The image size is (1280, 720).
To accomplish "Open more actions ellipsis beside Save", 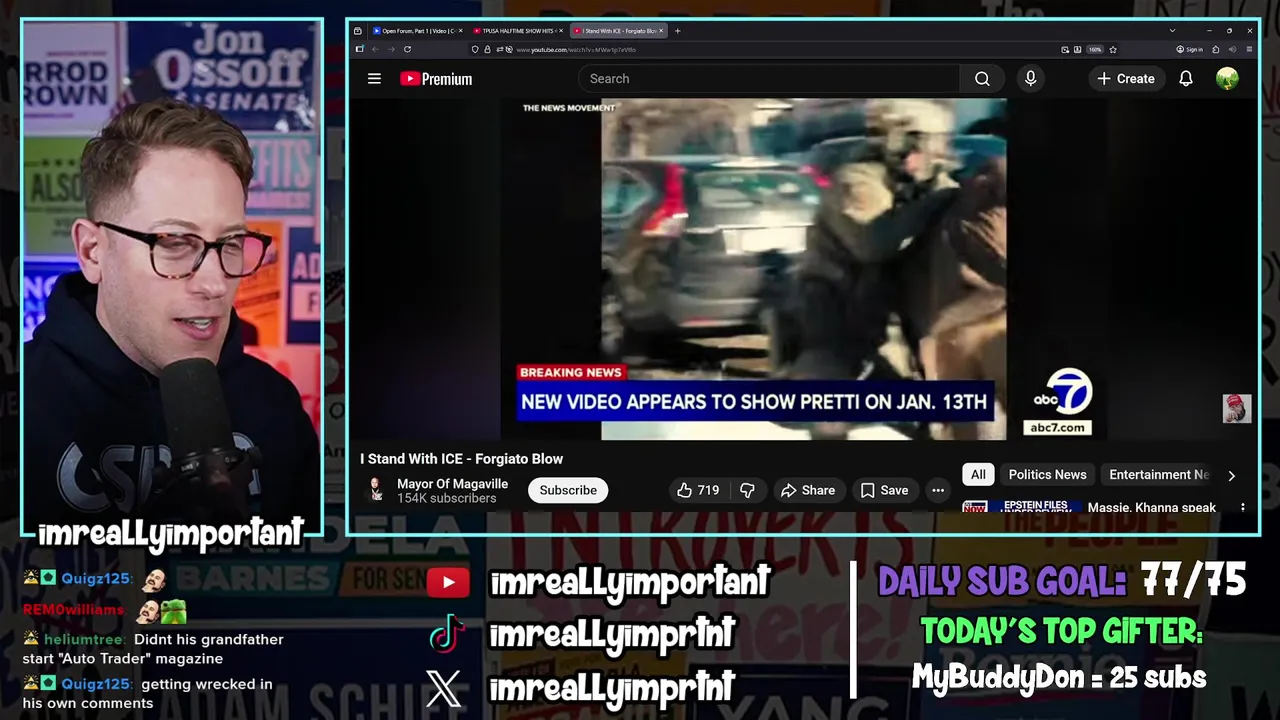I will (938, 490).
